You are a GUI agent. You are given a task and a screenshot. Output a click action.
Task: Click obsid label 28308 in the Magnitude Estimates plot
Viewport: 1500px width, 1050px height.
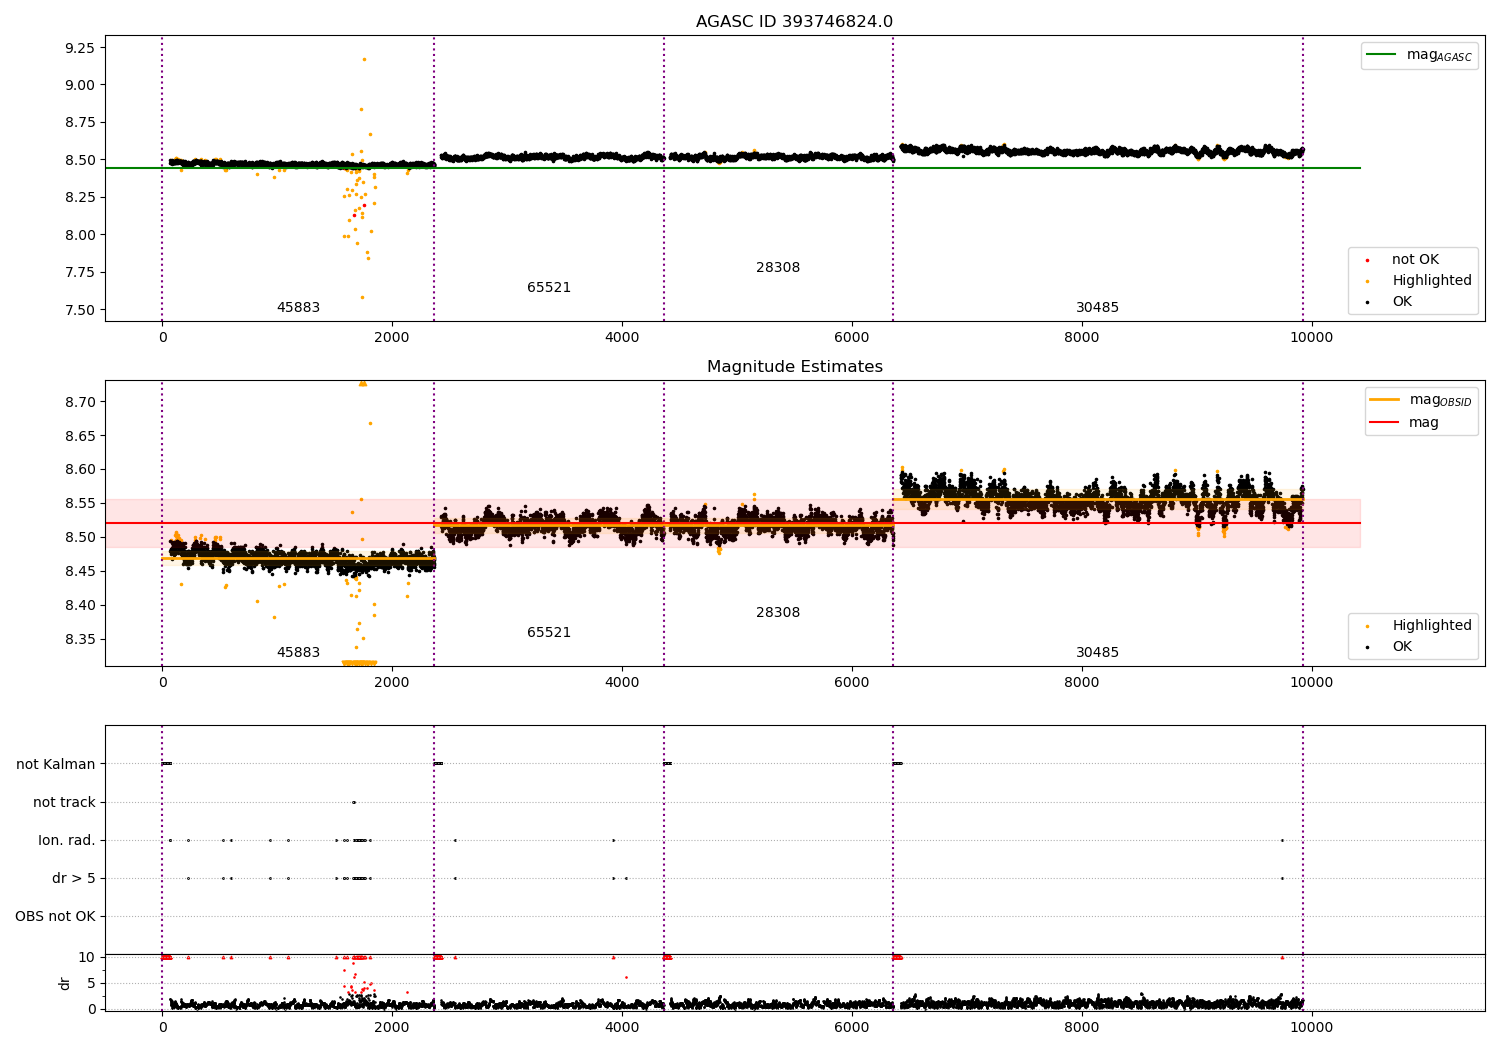tap(778, 613)
